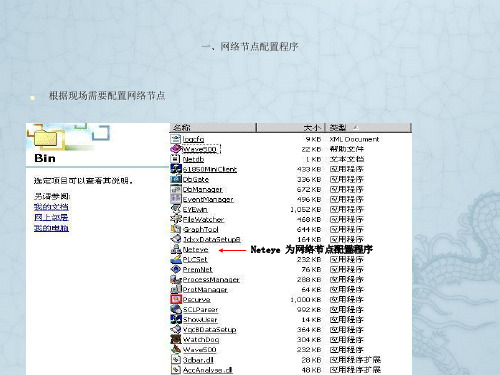Open the 网上邻居 link
The height and width of the screenshot is (375, 500).
[x=51, y=217]
